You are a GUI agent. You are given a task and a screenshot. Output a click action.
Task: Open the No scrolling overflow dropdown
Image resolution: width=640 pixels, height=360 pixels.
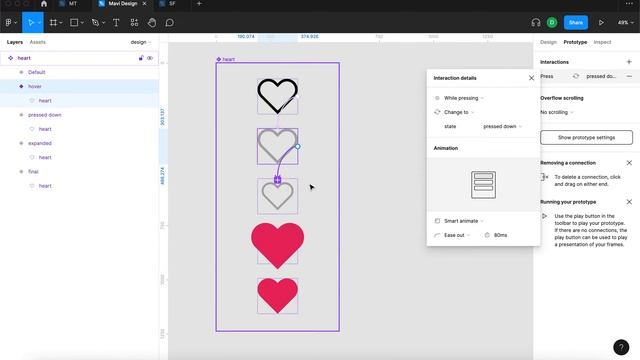557,112
